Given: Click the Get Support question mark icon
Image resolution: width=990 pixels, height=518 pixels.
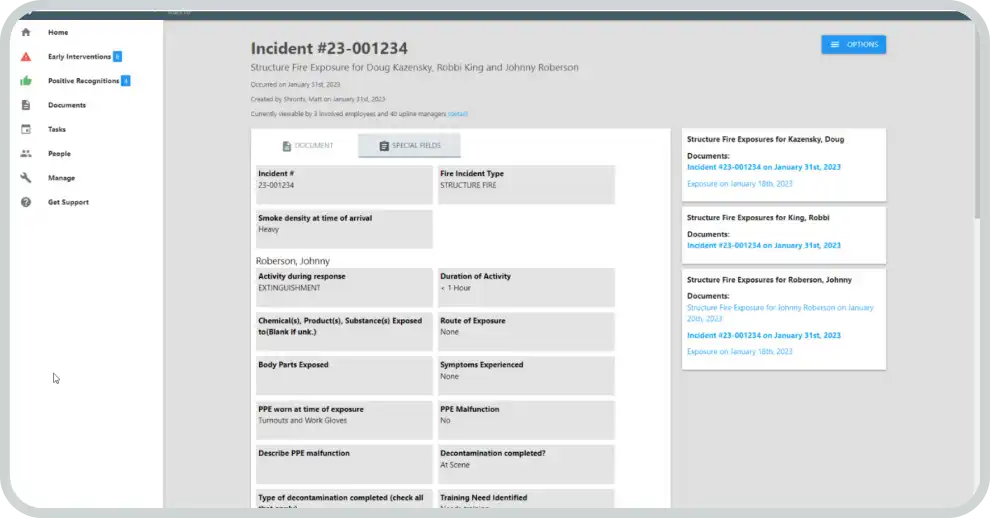Looking at the screenshot, I should pyautogui.click(x=26, y=202).
